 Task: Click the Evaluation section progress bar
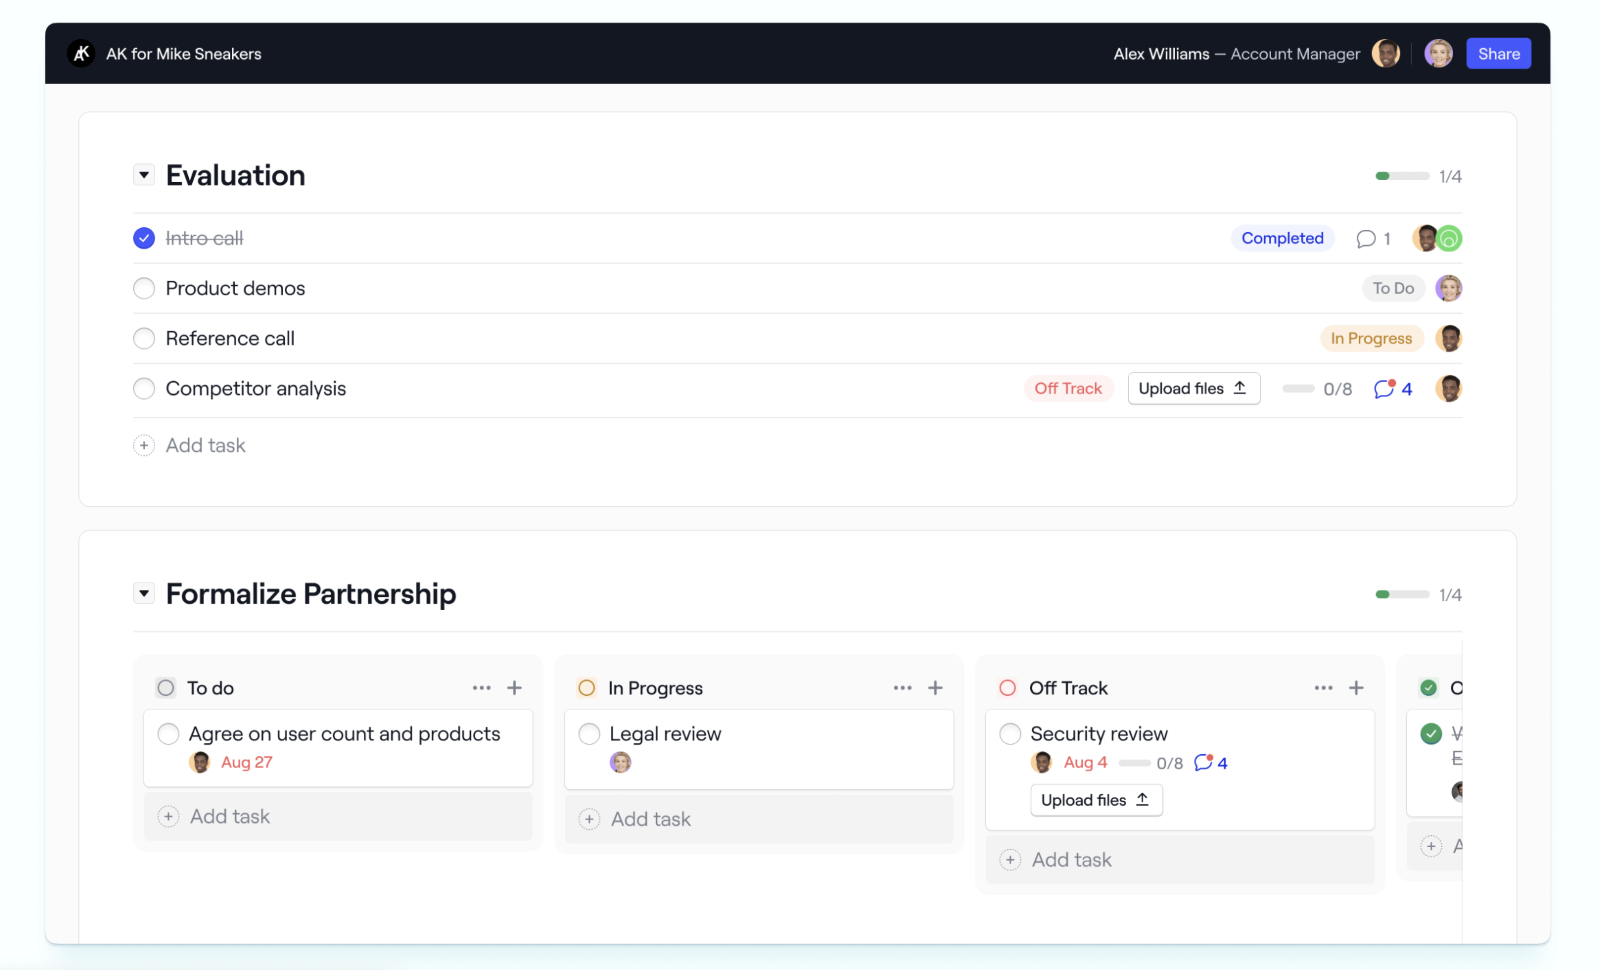(x=1402, y=176)
